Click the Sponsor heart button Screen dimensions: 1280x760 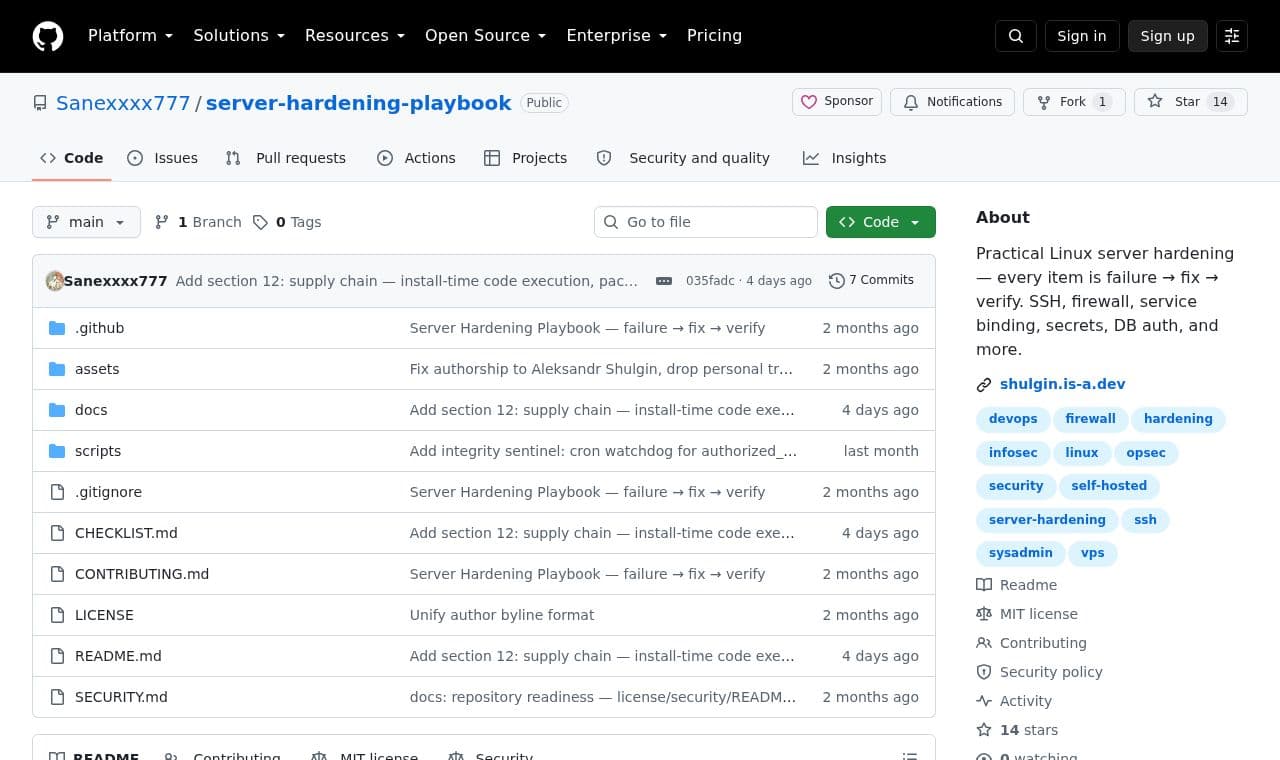tap(837, 102)
